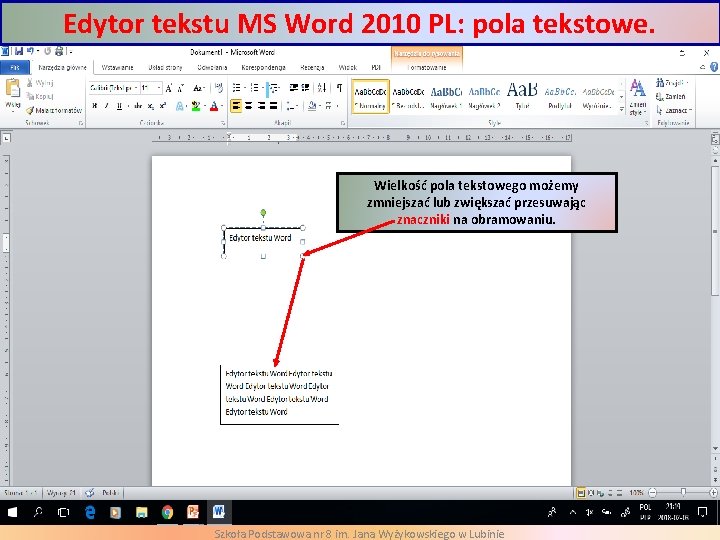Click the Undo arrow in quick access toolbar
720x540 pixels.
pyautogui.click(x=30, y=51)
